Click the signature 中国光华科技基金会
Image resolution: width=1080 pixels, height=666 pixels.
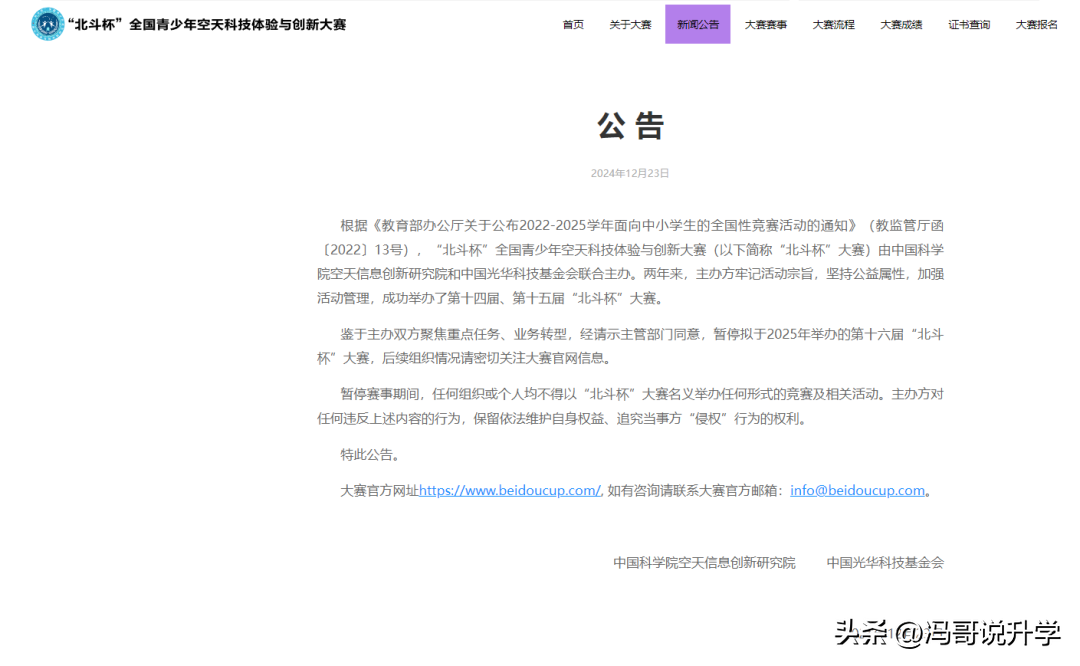[885, 563]
